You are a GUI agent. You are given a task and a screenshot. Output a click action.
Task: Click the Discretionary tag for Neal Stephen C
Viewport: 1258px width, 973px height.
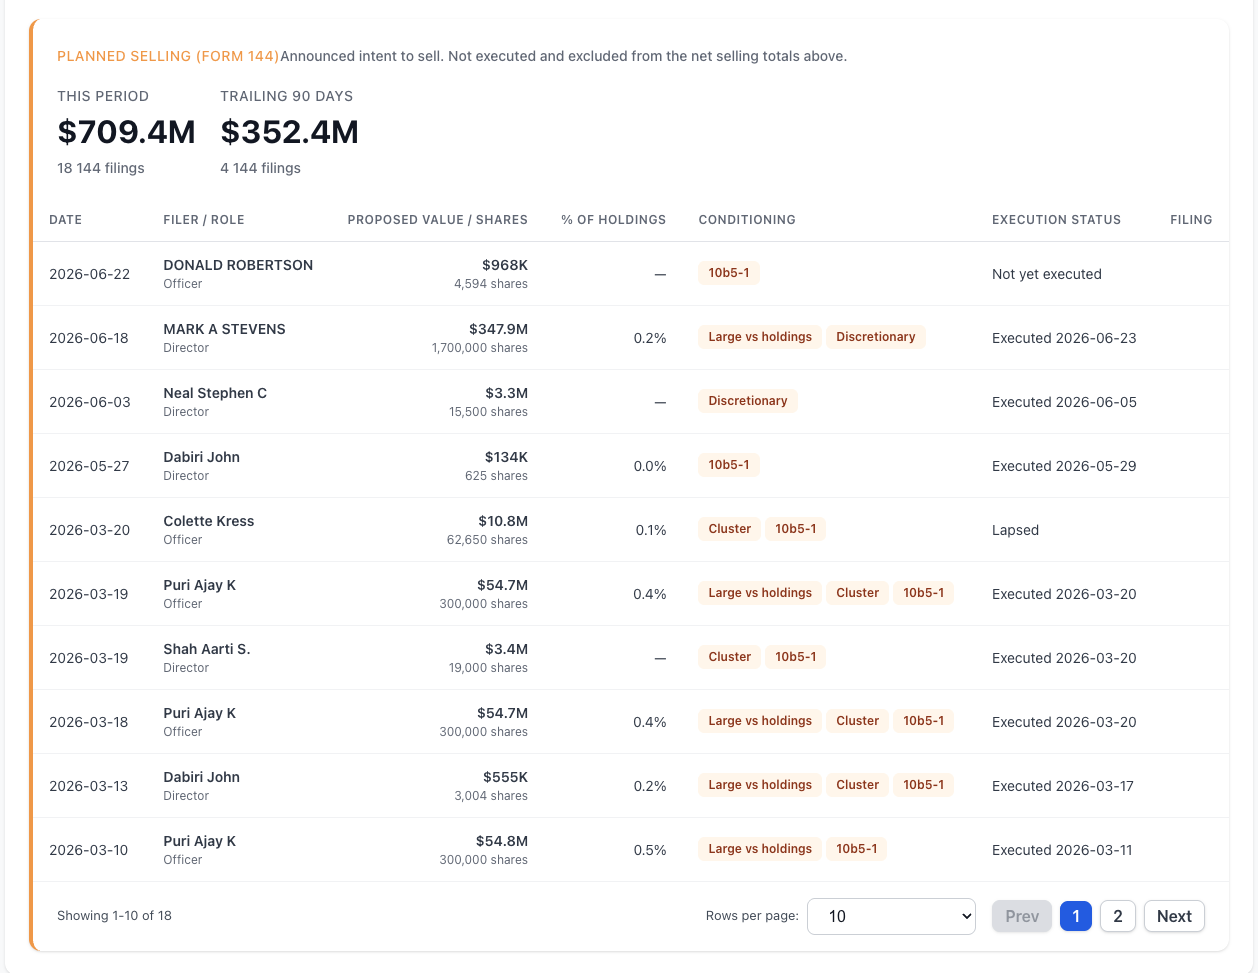coord(748,401)
